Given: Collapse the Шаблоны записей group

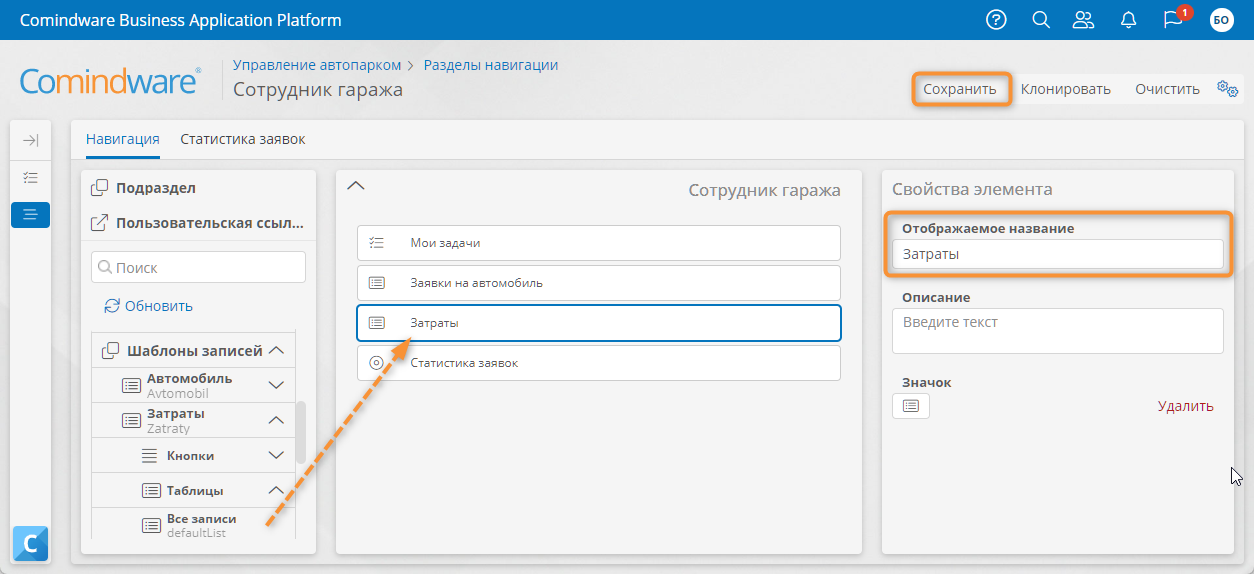Looking at the screenshot, I should (277, 351).
